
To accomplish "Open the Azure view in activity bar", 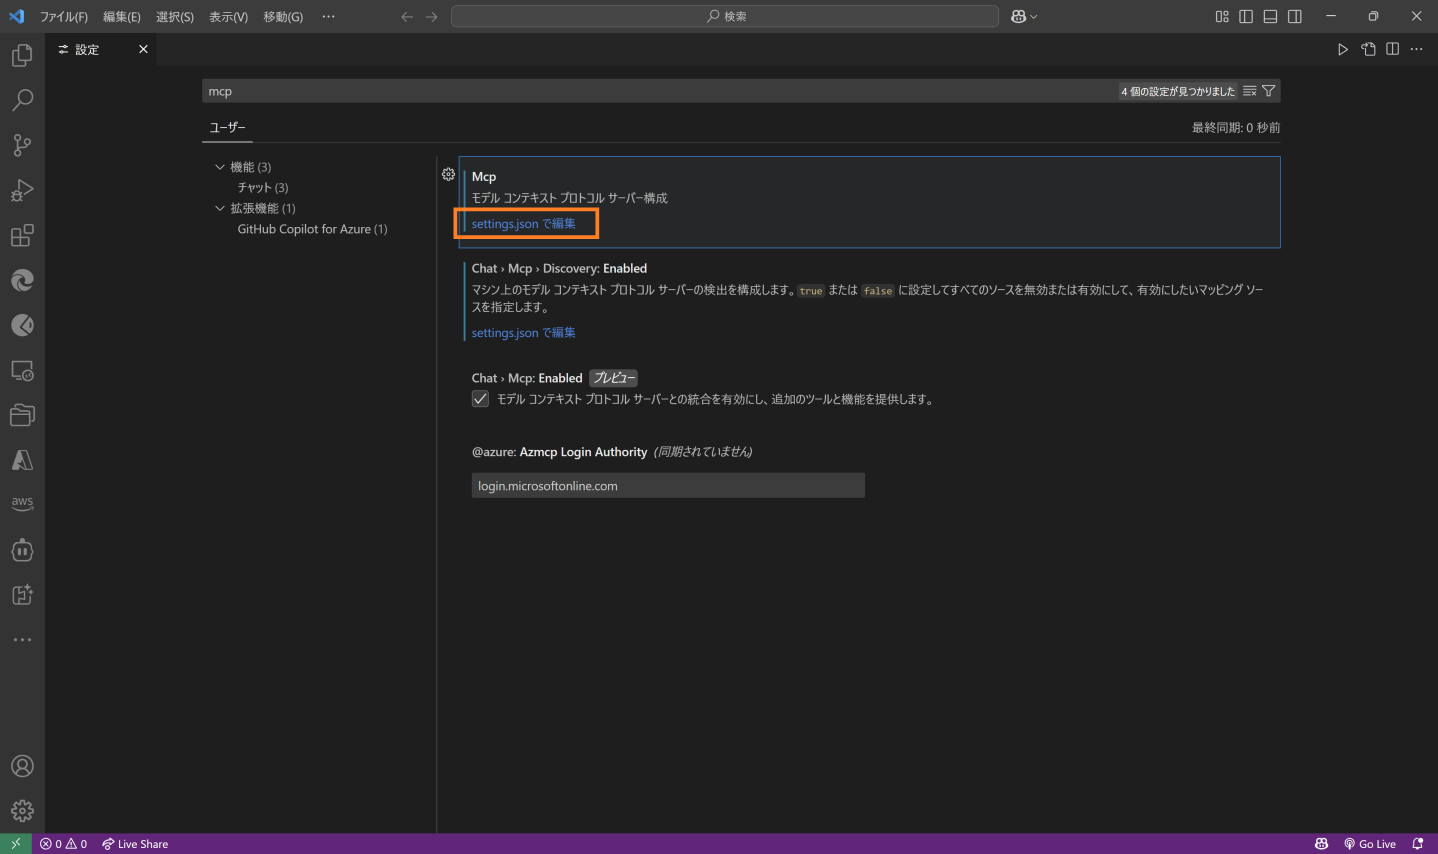I will 22,460.
